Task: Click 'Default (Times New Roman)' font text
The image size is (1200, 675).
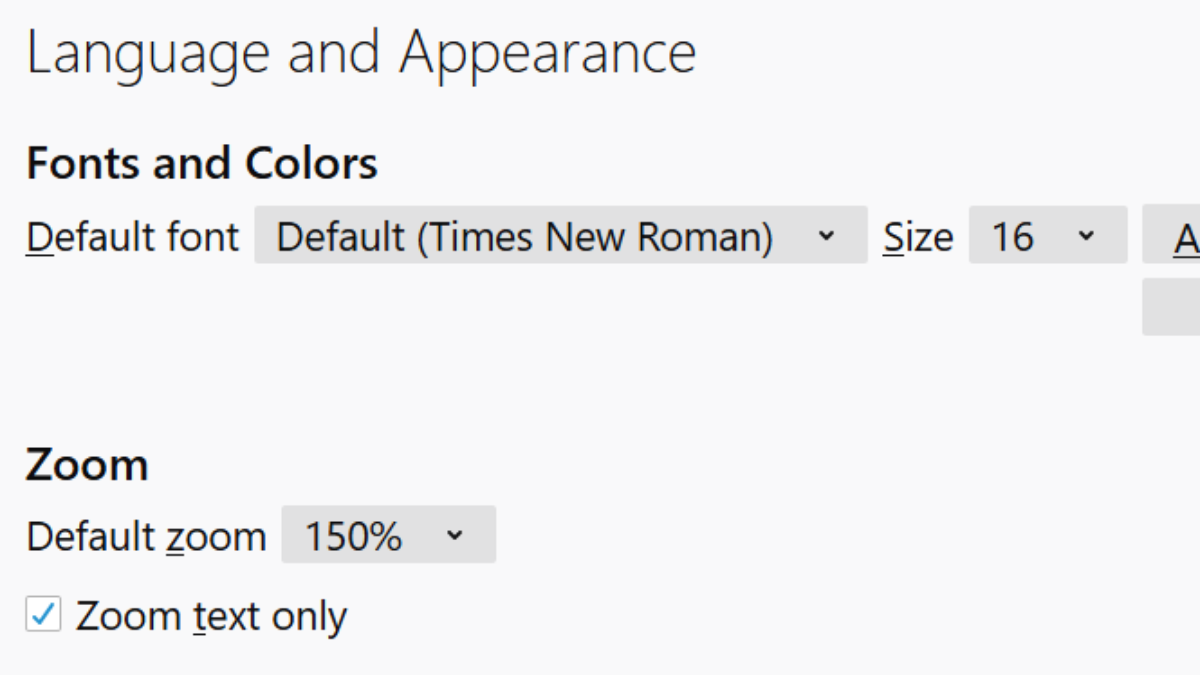Action: pos(524,237)
